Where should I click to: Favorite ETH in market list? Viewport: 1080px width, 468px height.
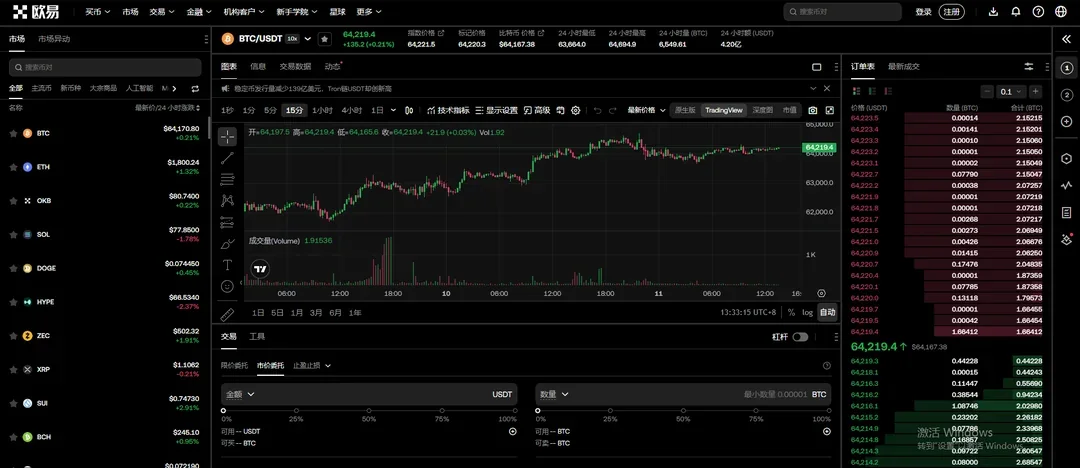[x=13, y=167]
